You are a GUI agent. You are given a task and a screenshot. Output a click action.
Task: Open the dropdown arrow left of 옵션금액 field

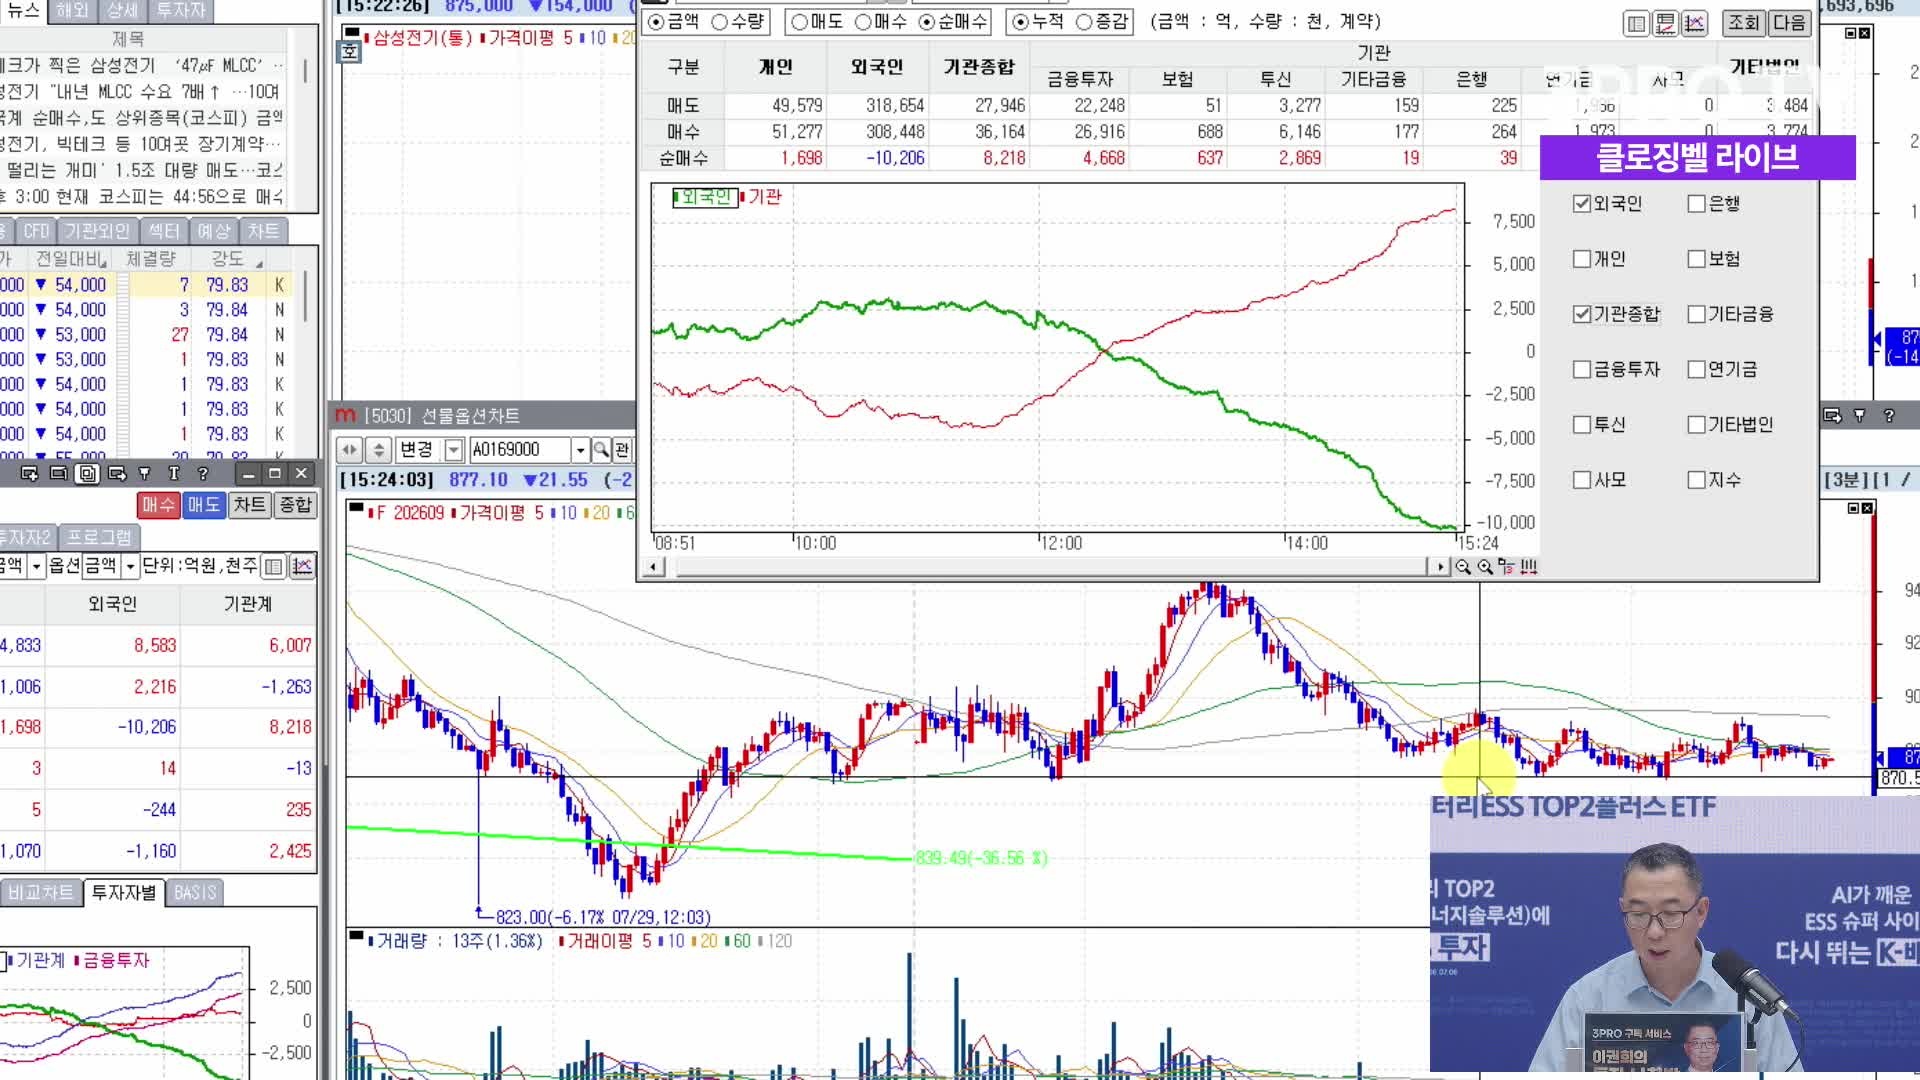(36, 567)
